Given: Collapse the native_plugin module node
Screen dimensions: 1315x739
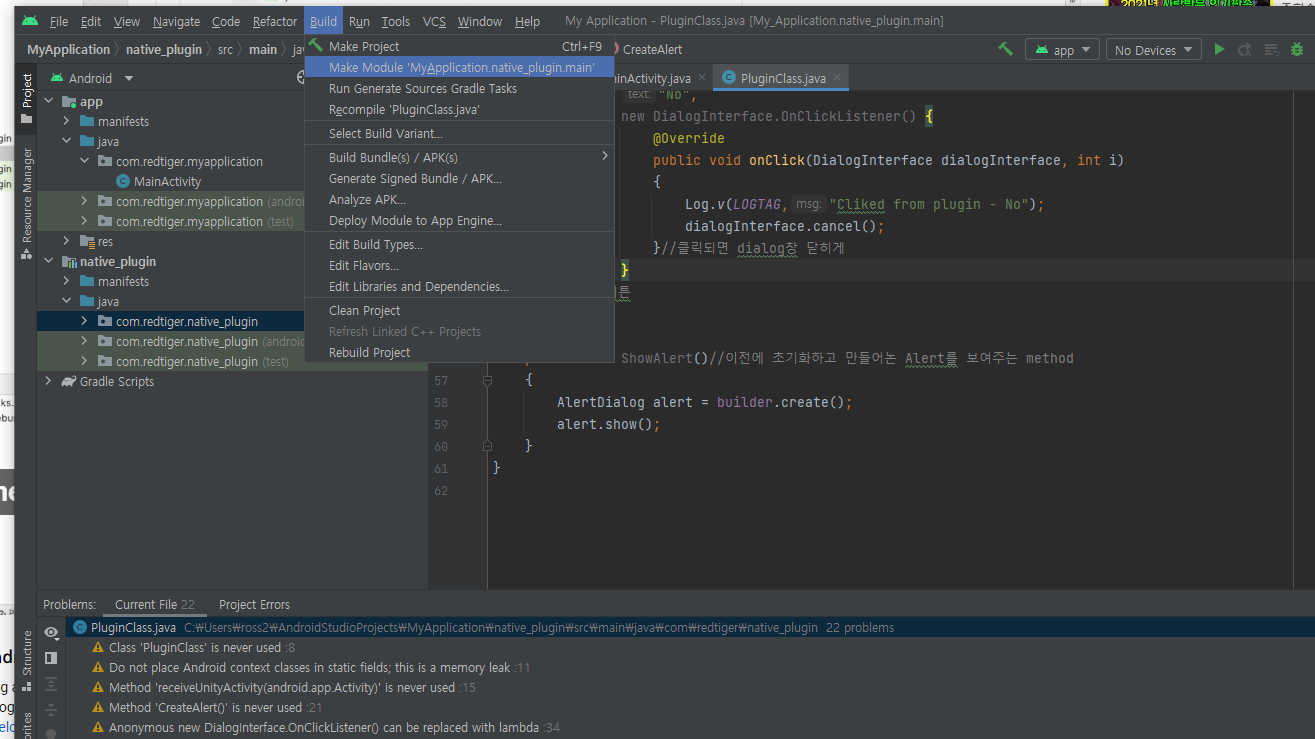Looking at the screenshot, I should pyautogui.click(x=49, y=261).
